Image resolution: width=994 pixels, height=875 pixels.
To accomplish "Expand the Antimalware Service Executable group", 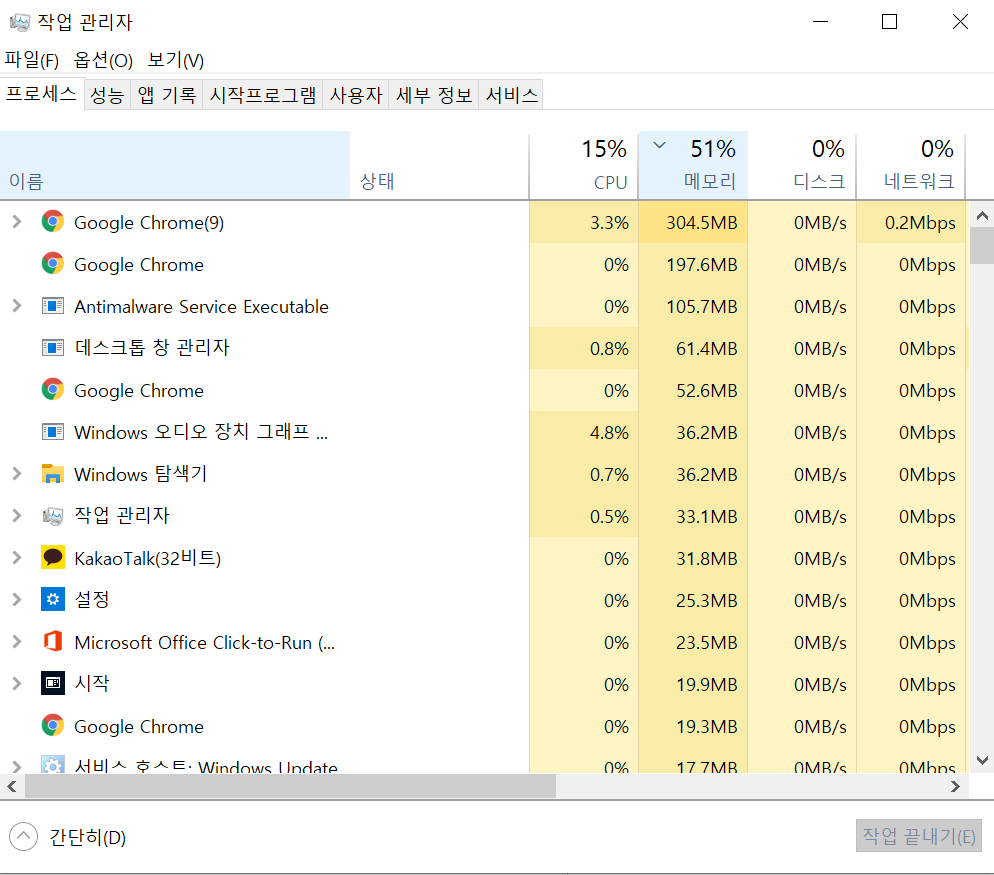I will 16,306.
